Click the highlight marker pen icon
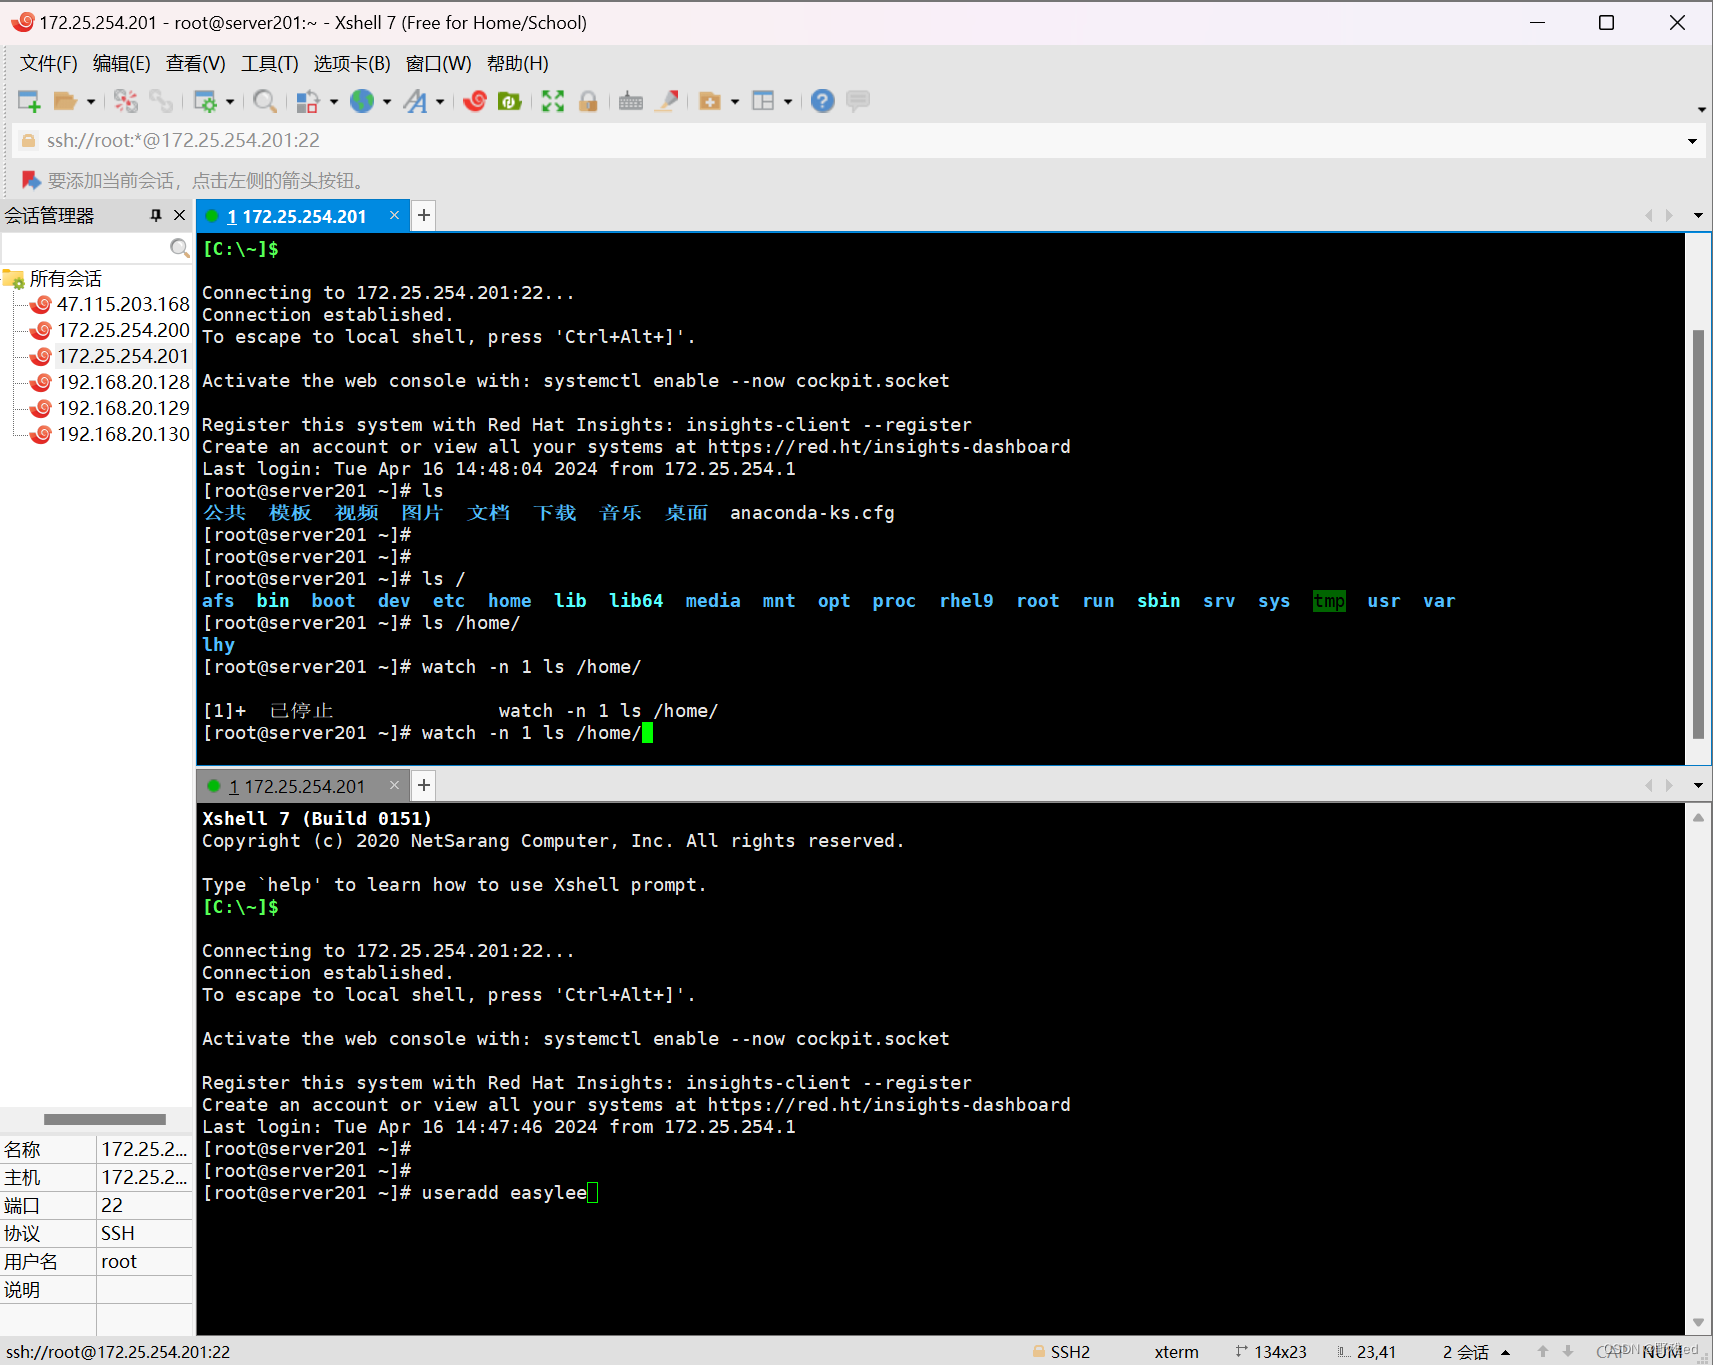 tap(667, 101)
